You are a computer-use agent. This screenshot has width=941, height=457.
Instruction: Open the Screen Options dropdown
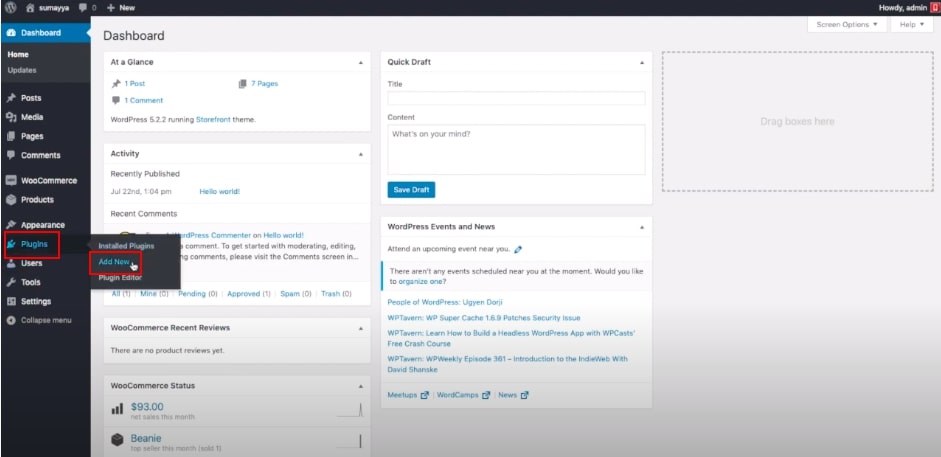847,25
